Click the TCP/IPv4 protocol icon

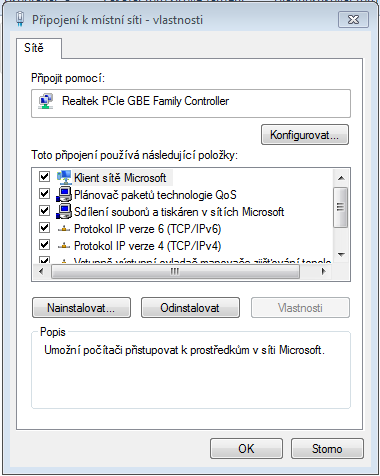pos(64,246)
